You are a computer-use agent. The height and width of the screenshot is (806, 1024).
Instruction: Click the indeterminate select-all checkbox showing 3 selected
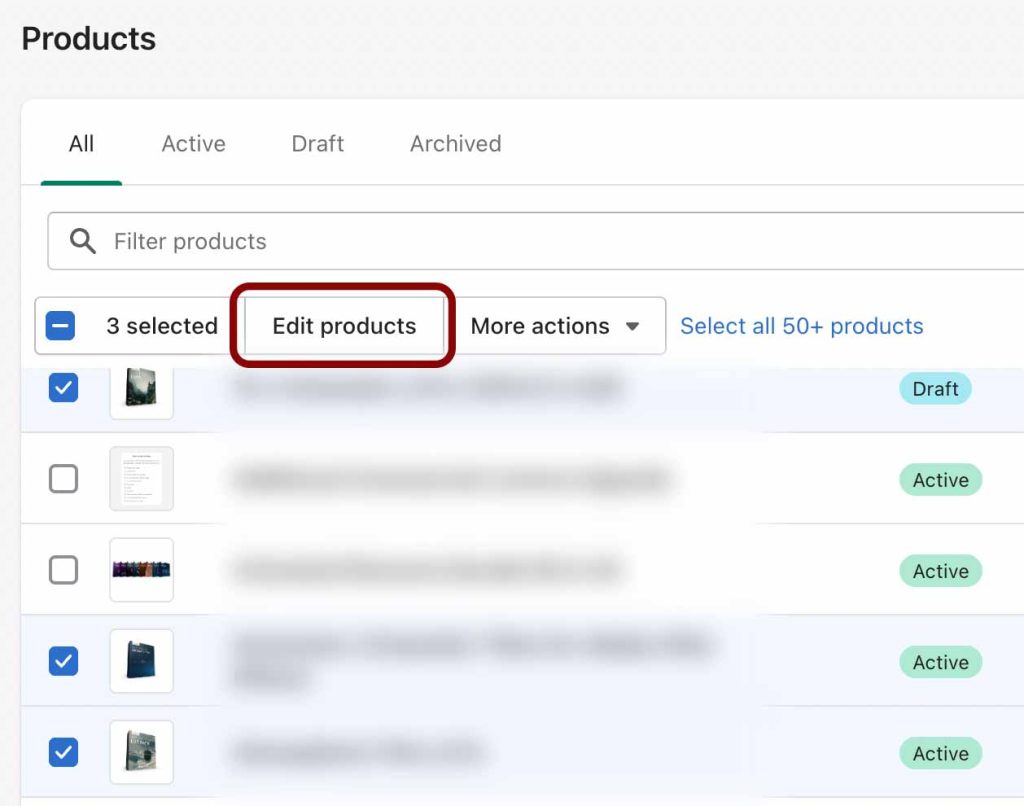[63, 326]
